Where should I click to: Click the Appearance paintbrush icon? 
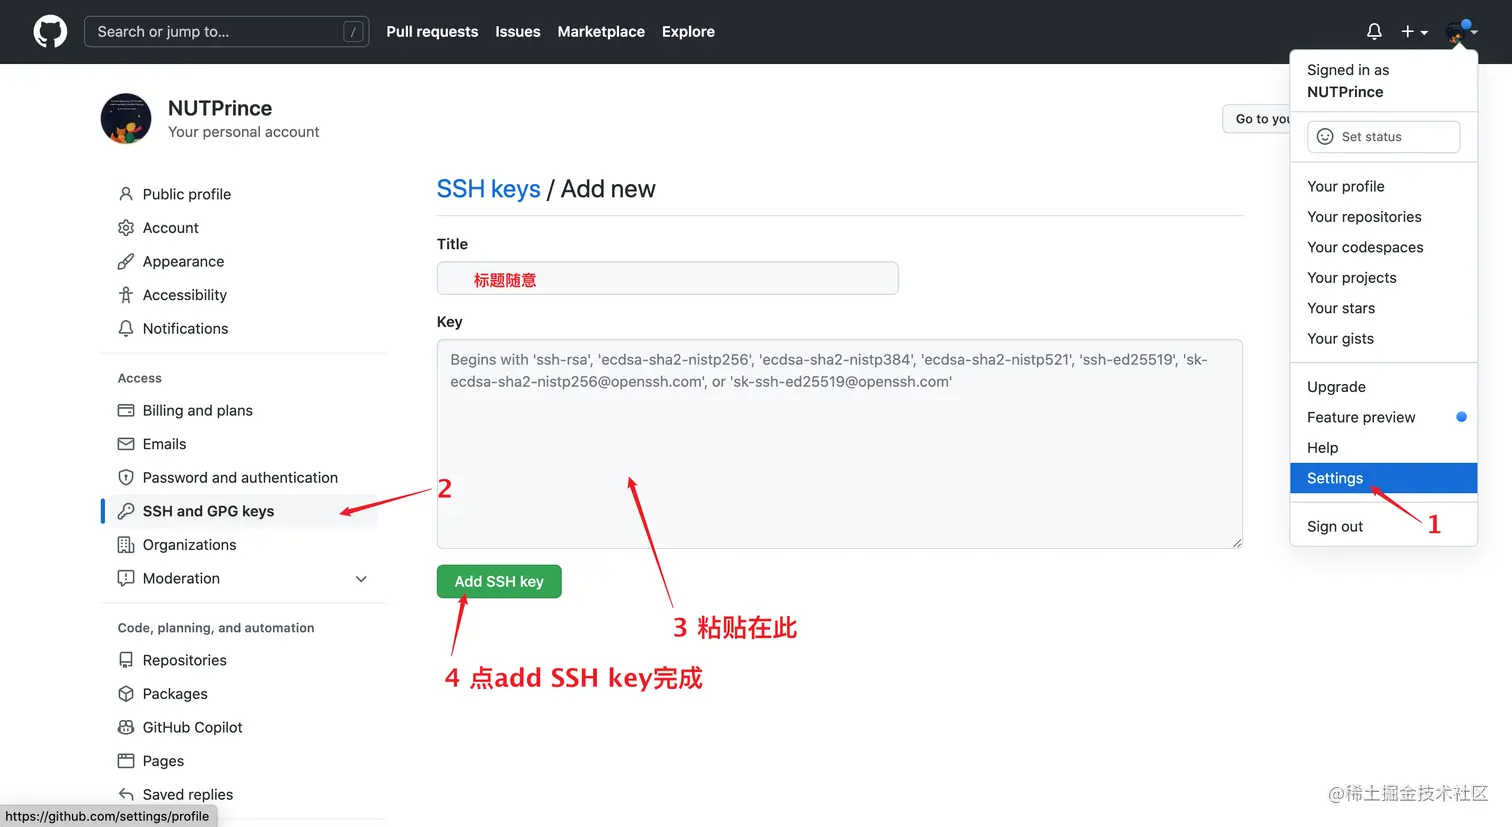126,261
